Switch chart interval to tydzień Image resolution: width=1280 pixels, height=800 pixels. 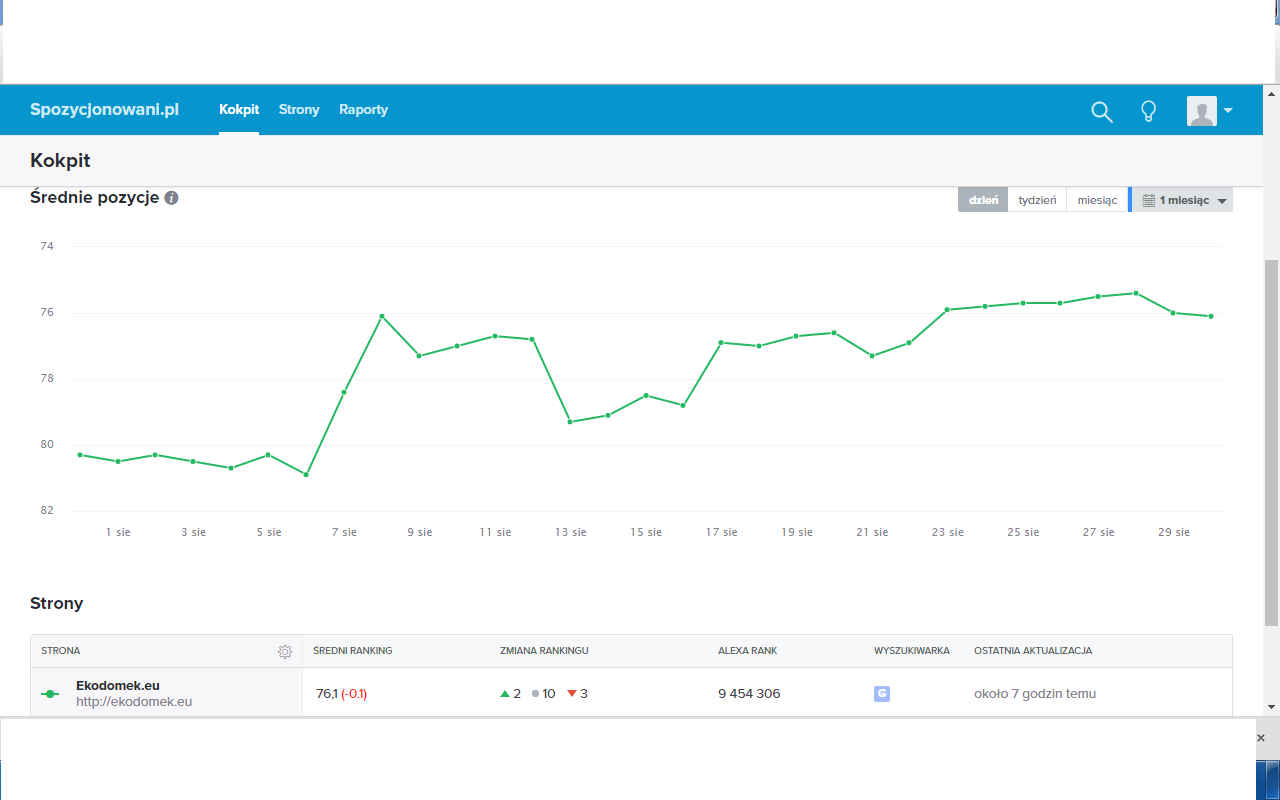1037,200
